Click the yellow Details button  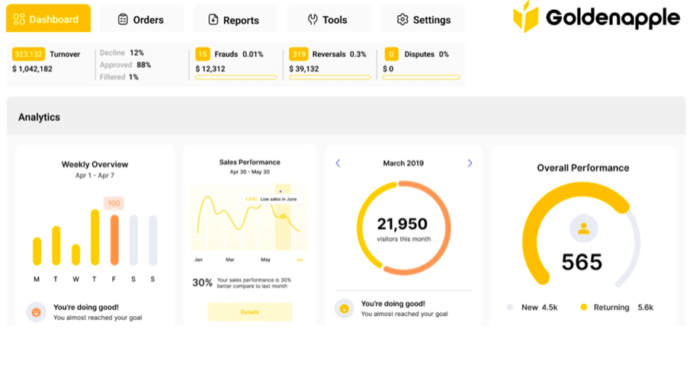250,312
